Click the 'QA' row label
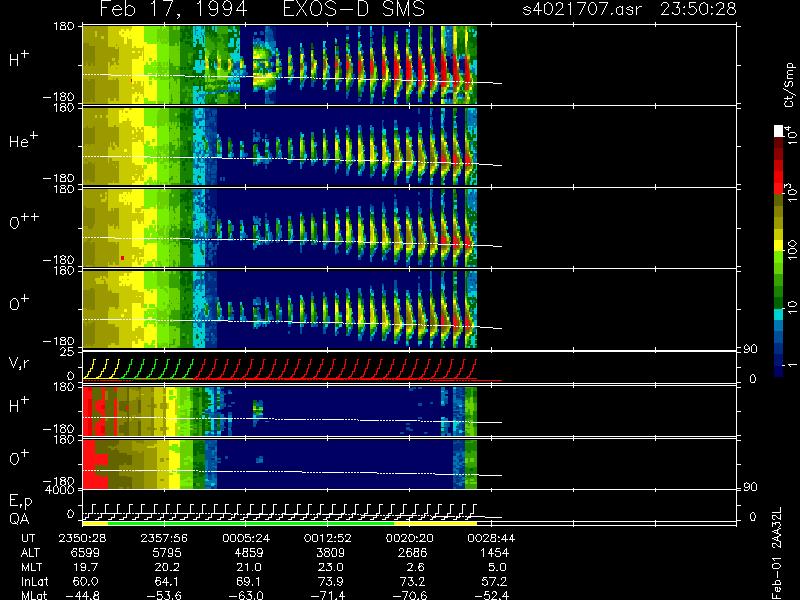The image size is (800, 600). tap(19, 518)
